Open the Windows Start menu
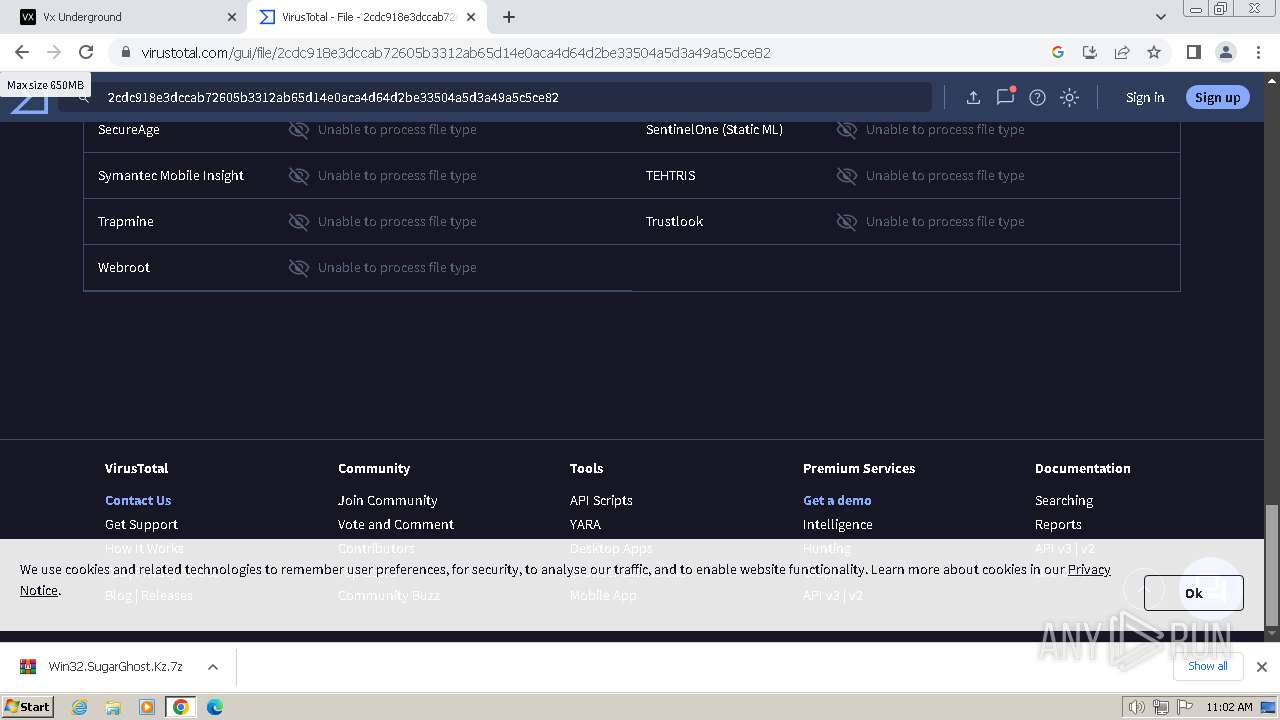Screen dimensions: 1280x720 click(28, 706)
